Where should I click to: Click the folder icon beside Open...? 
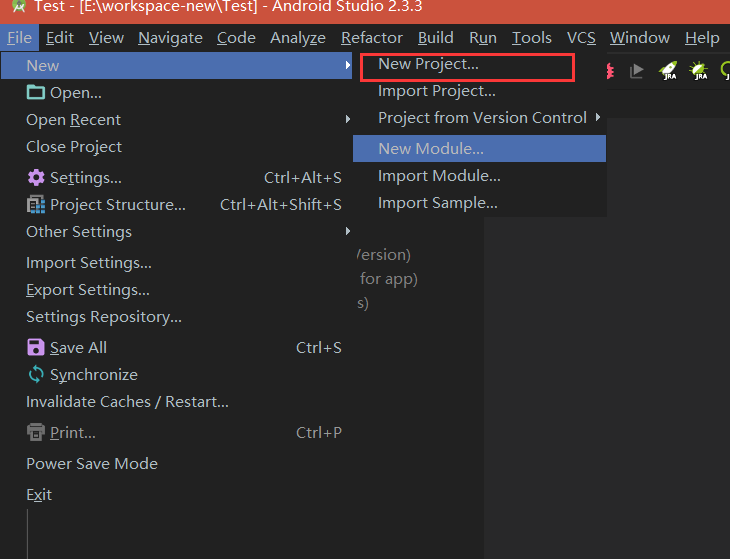tap(36, 93)
